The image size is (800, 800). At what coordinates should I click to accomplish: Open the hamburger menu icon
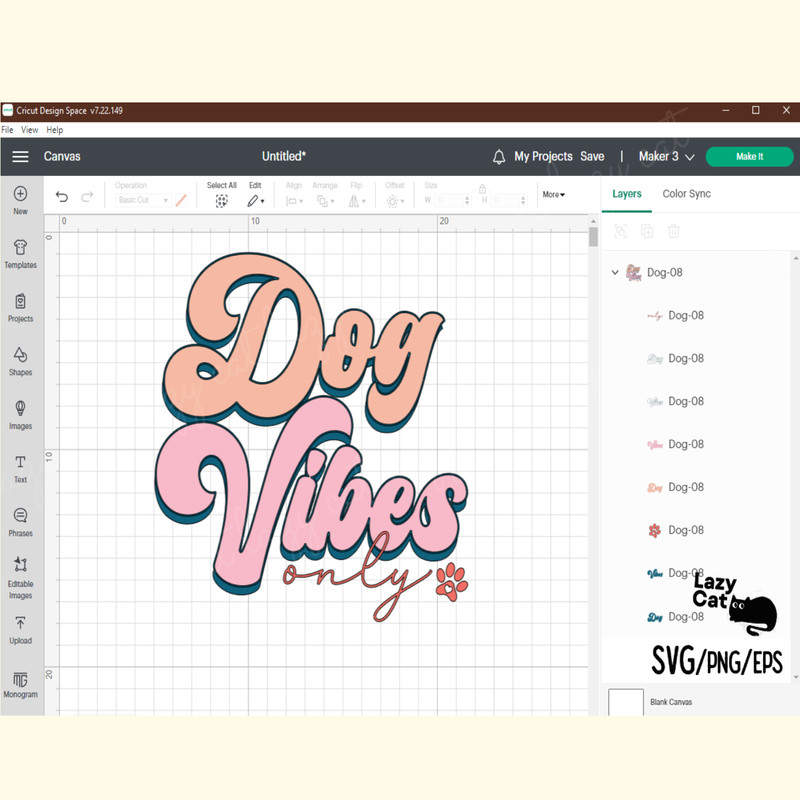click(20, 157)
